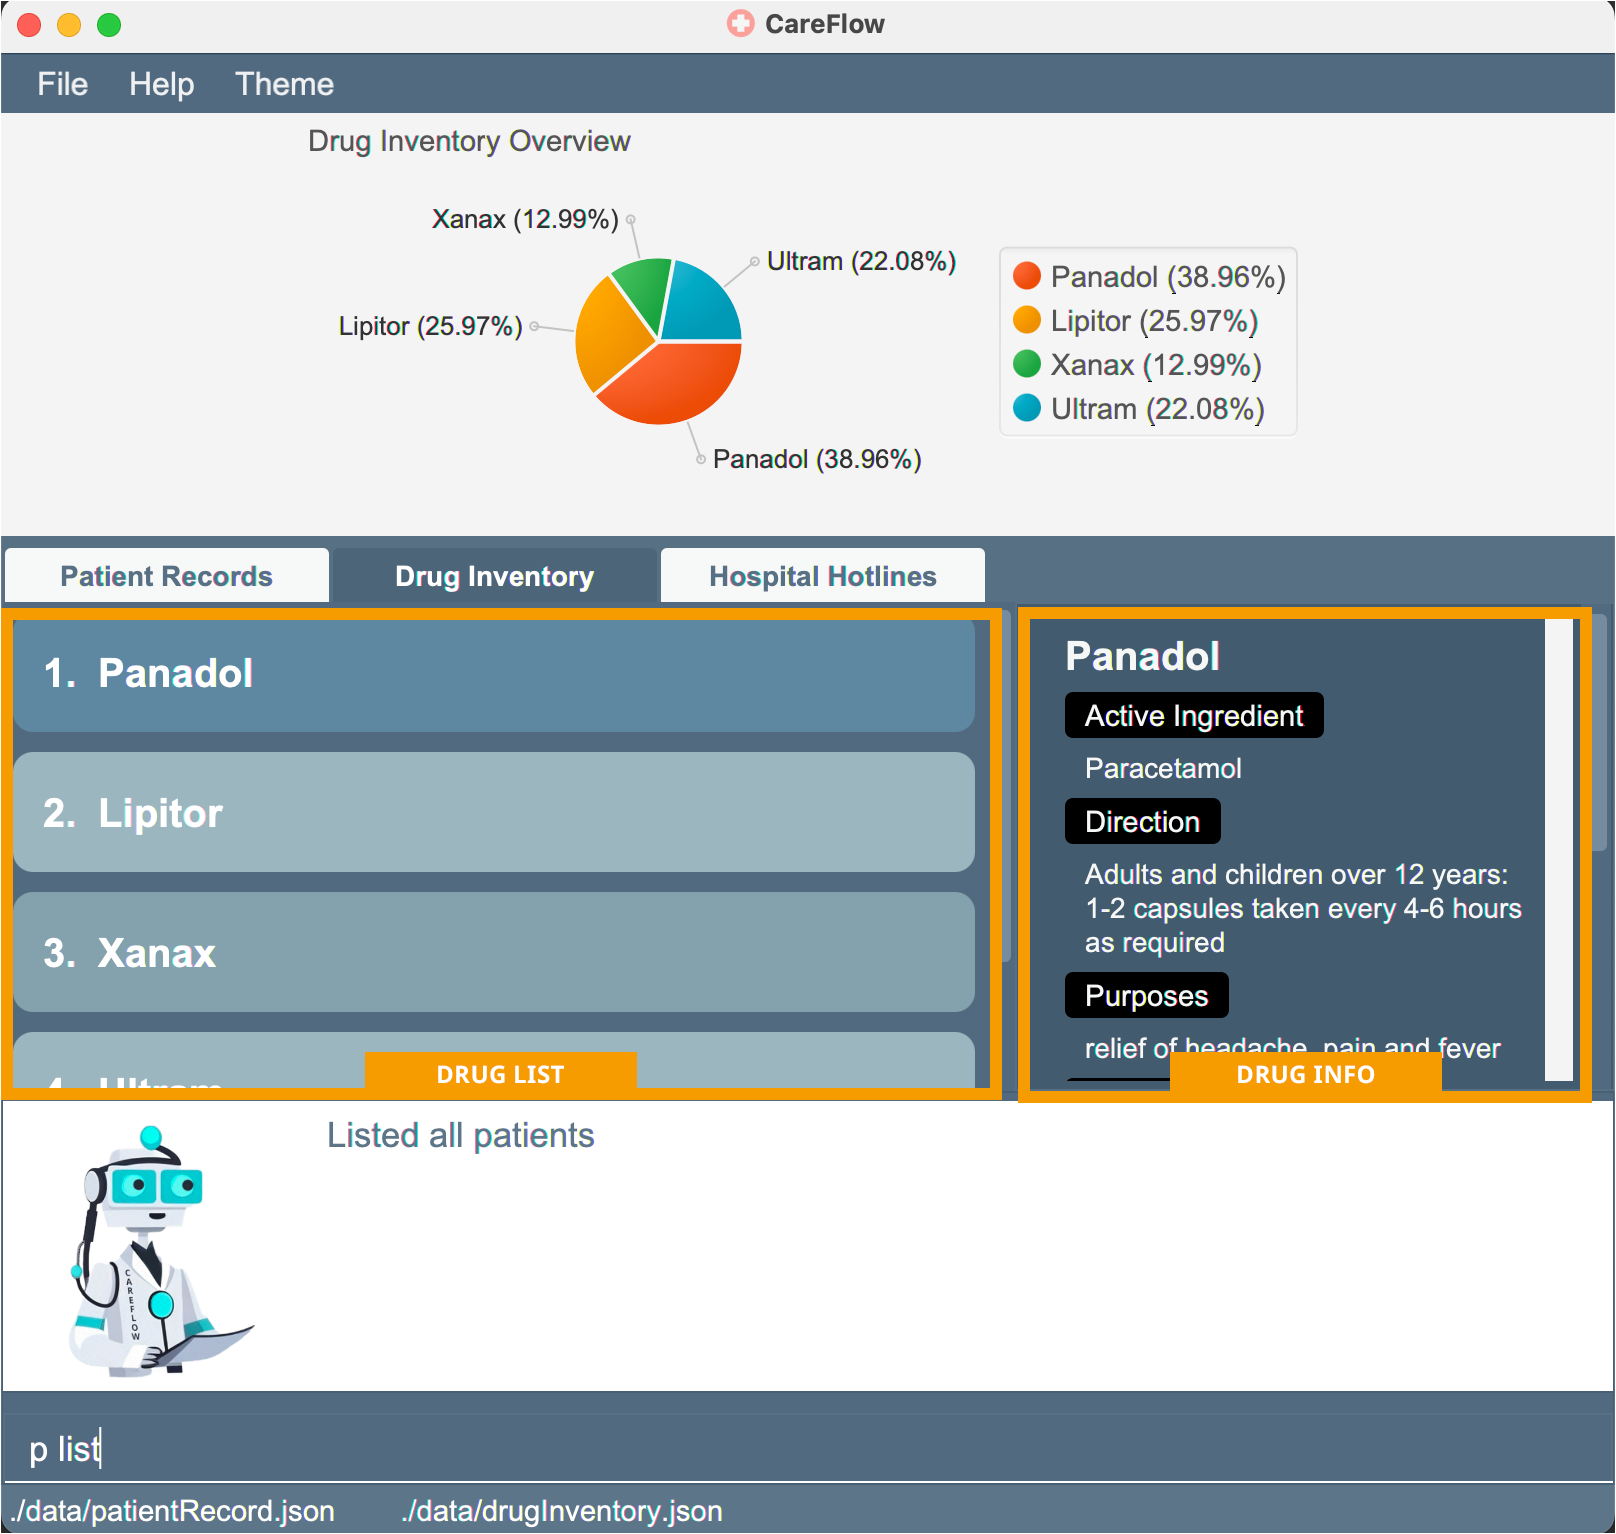The width and height of the screenshot is (1616, 1534).
Task: Click 'Lipitor (25.97%)' in the legend
Action: pyautogui.click(x=1154, y=320)
